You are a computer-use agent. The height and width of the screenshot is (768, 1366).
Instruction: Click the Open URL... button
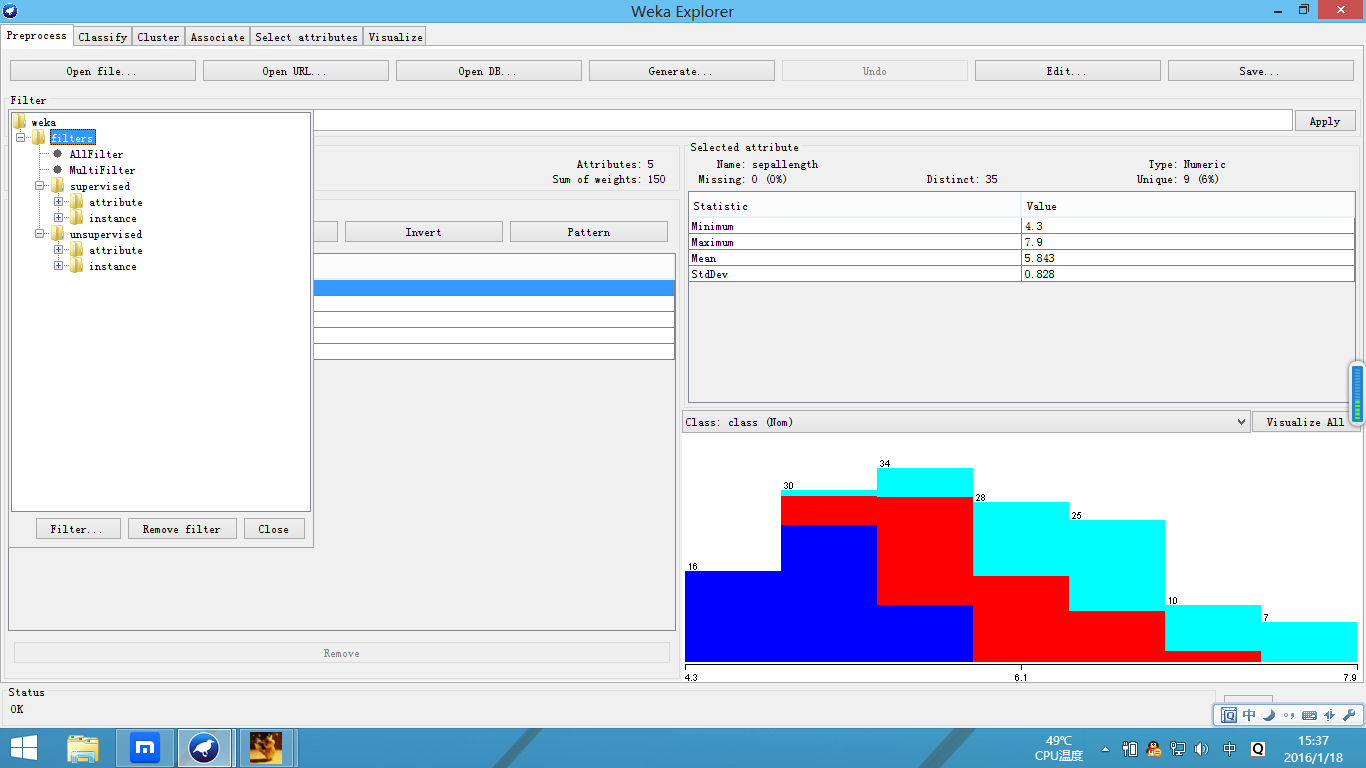pyautogui.click(x=296, y=71)
